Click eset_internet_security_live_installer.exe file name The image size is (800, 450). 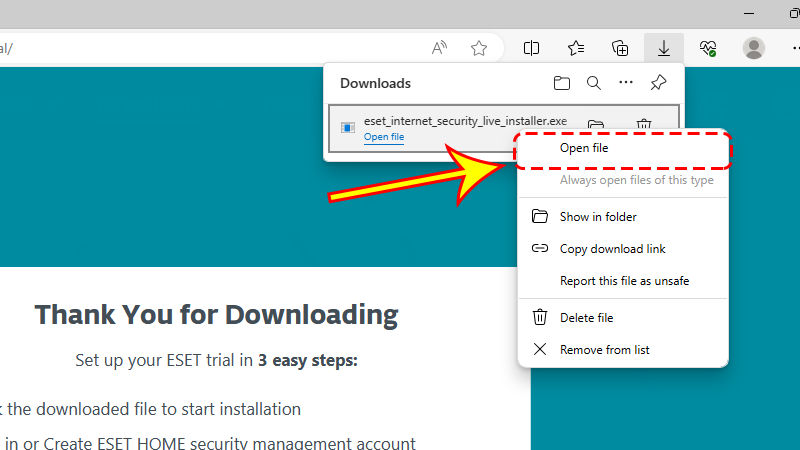point(465,121)
